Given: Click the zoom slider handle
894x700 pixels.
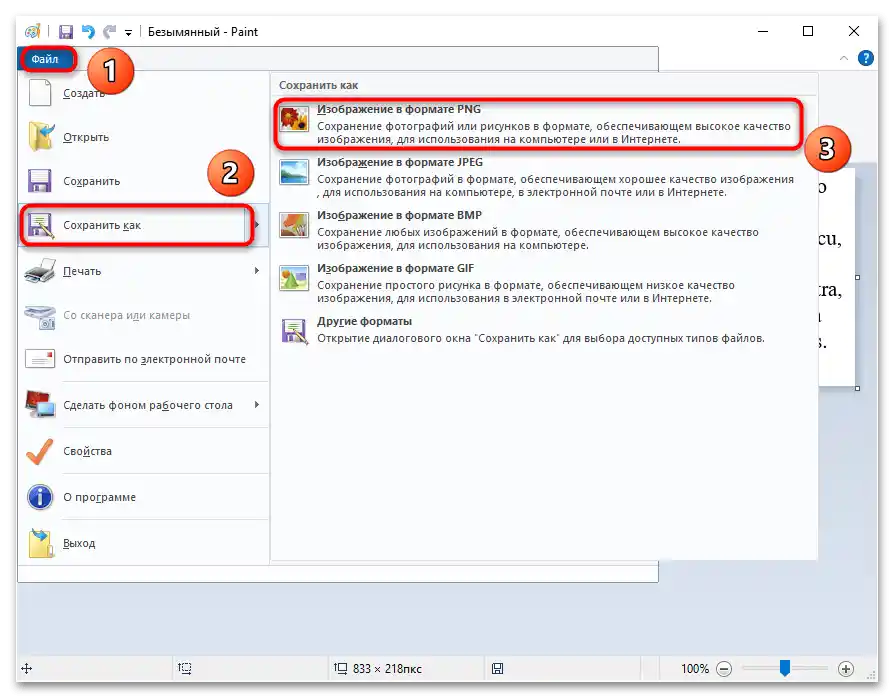Looking at the screenshot, I should (x=785, y=668).
